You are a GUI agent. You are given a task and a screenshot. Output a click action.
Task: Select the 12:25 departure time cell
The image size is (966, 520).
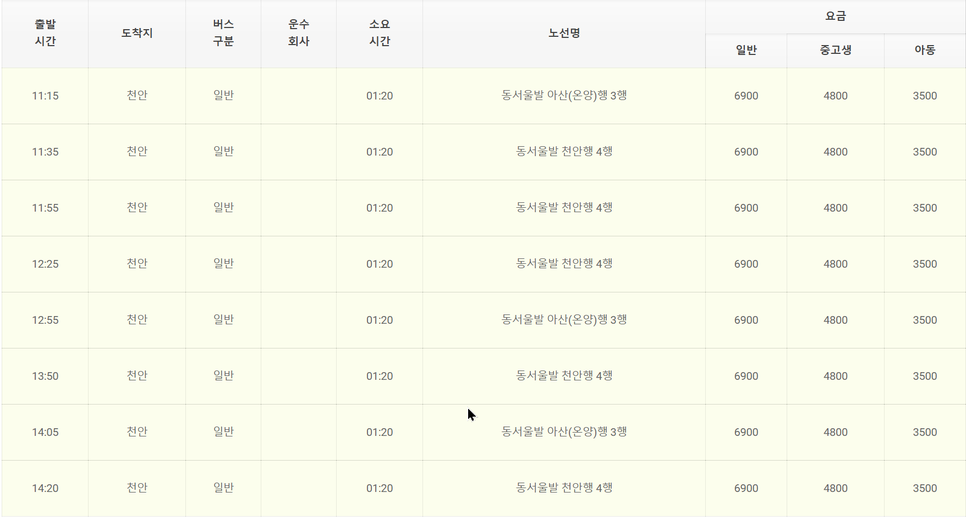pos(45,264)
